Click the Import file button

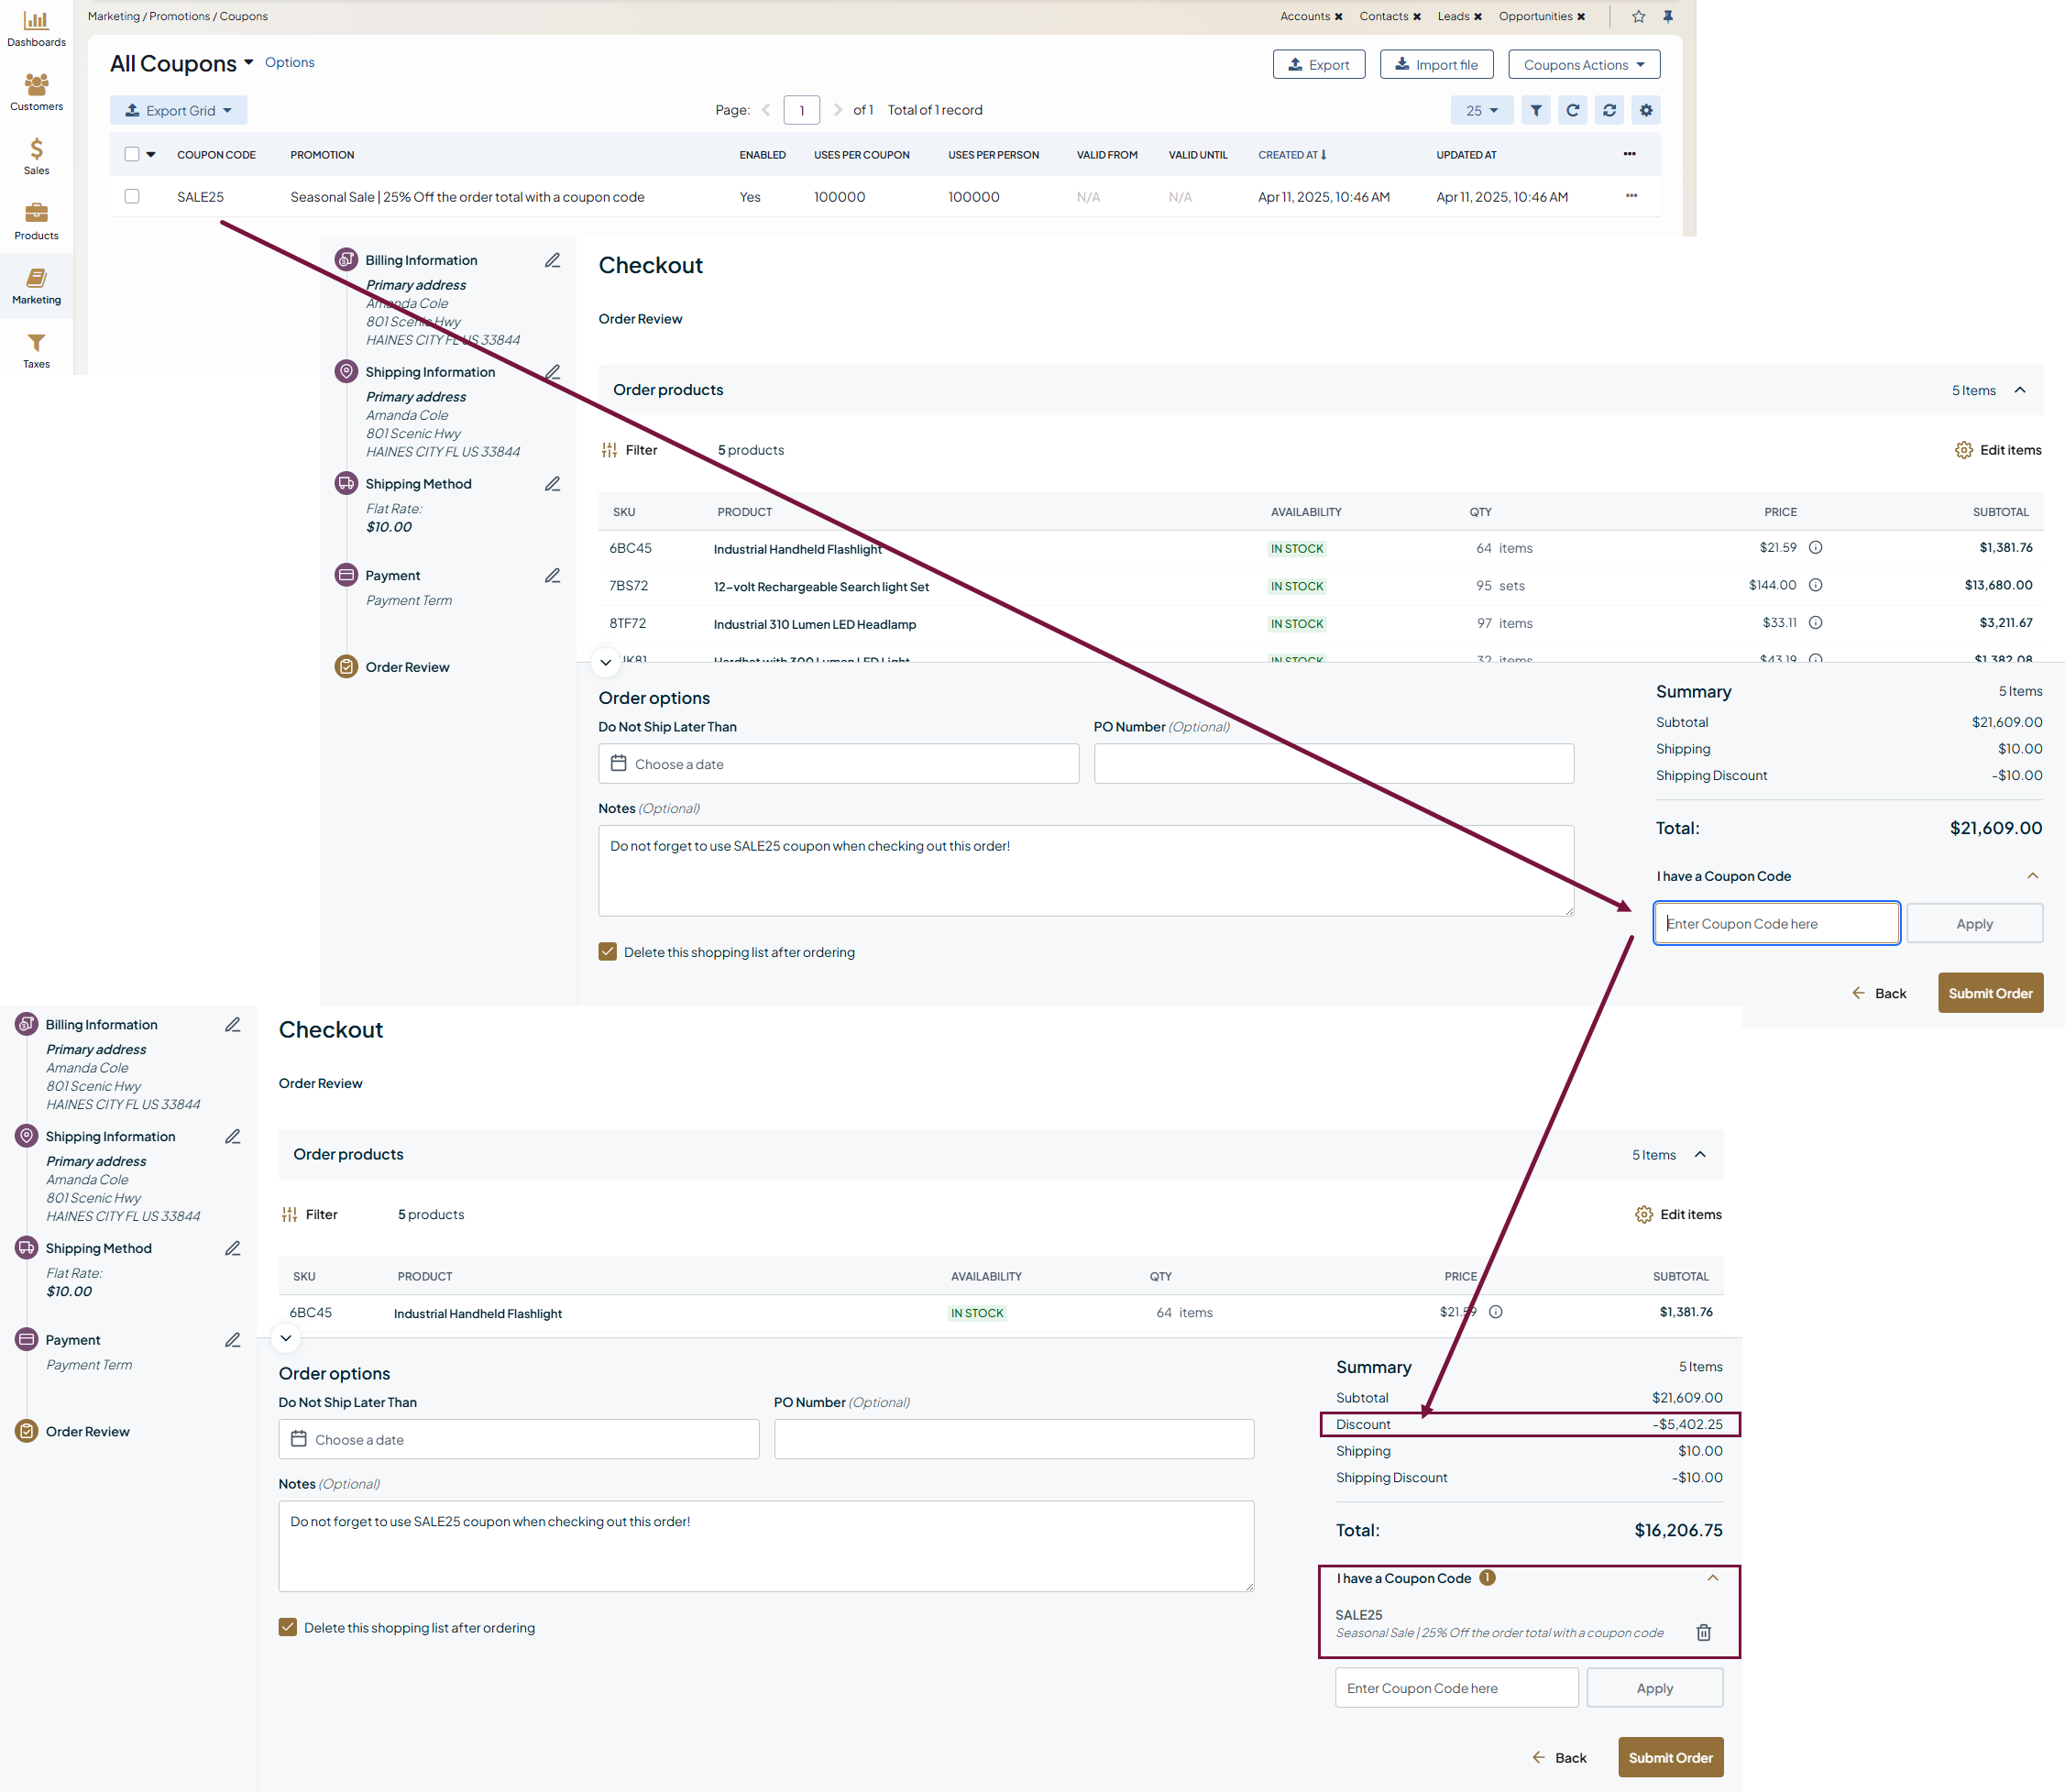coord(1435,65)
